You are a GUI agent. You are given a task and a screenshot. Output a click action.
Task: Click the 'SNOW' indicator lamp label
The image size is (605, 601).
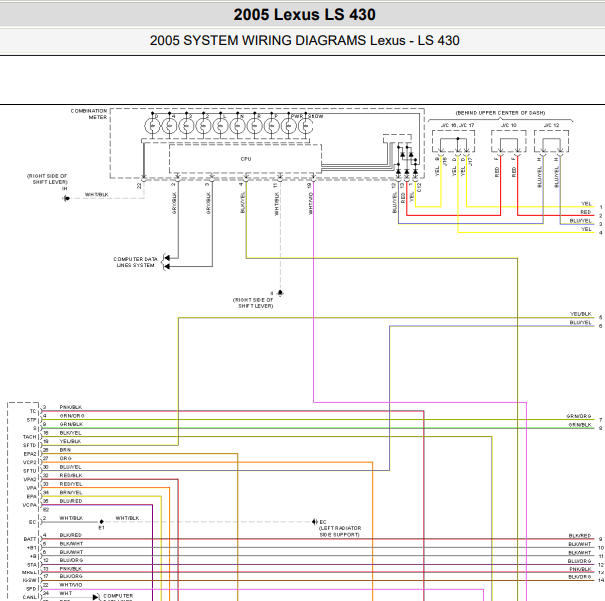click(x=316, y=116)
